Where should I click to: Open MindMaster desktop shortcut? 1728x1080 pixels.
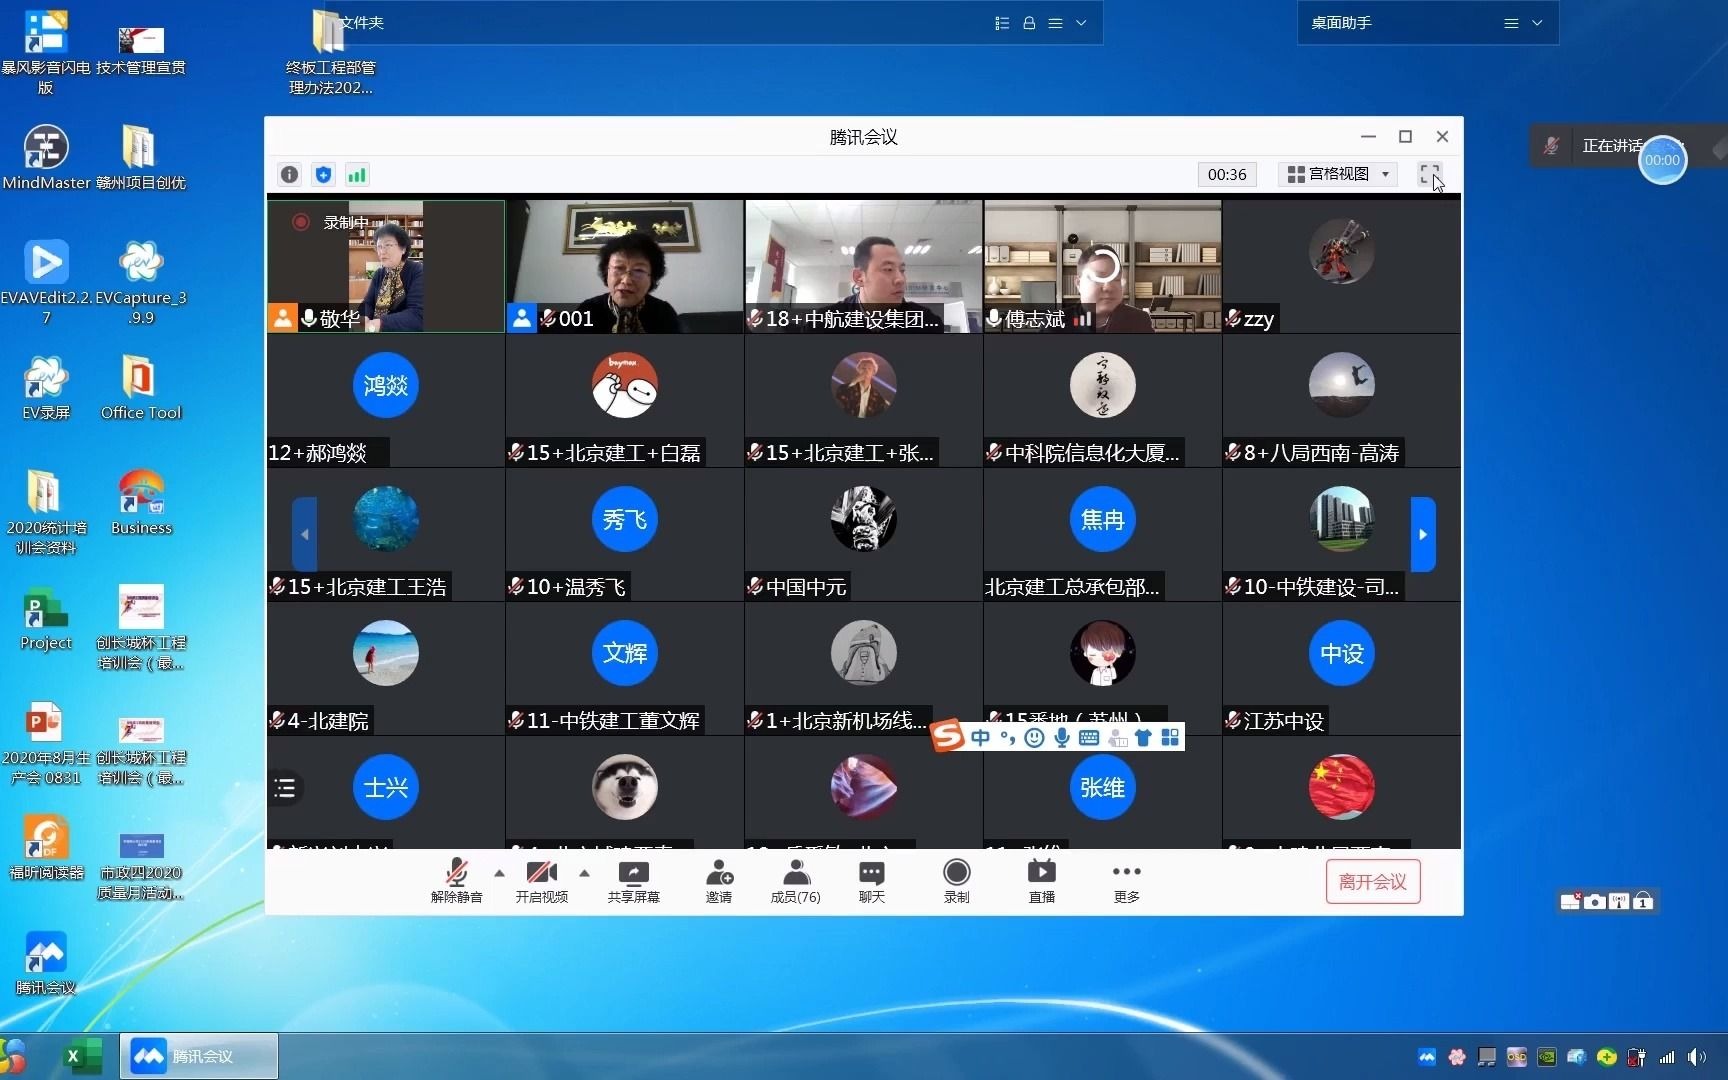click(46, 157)
